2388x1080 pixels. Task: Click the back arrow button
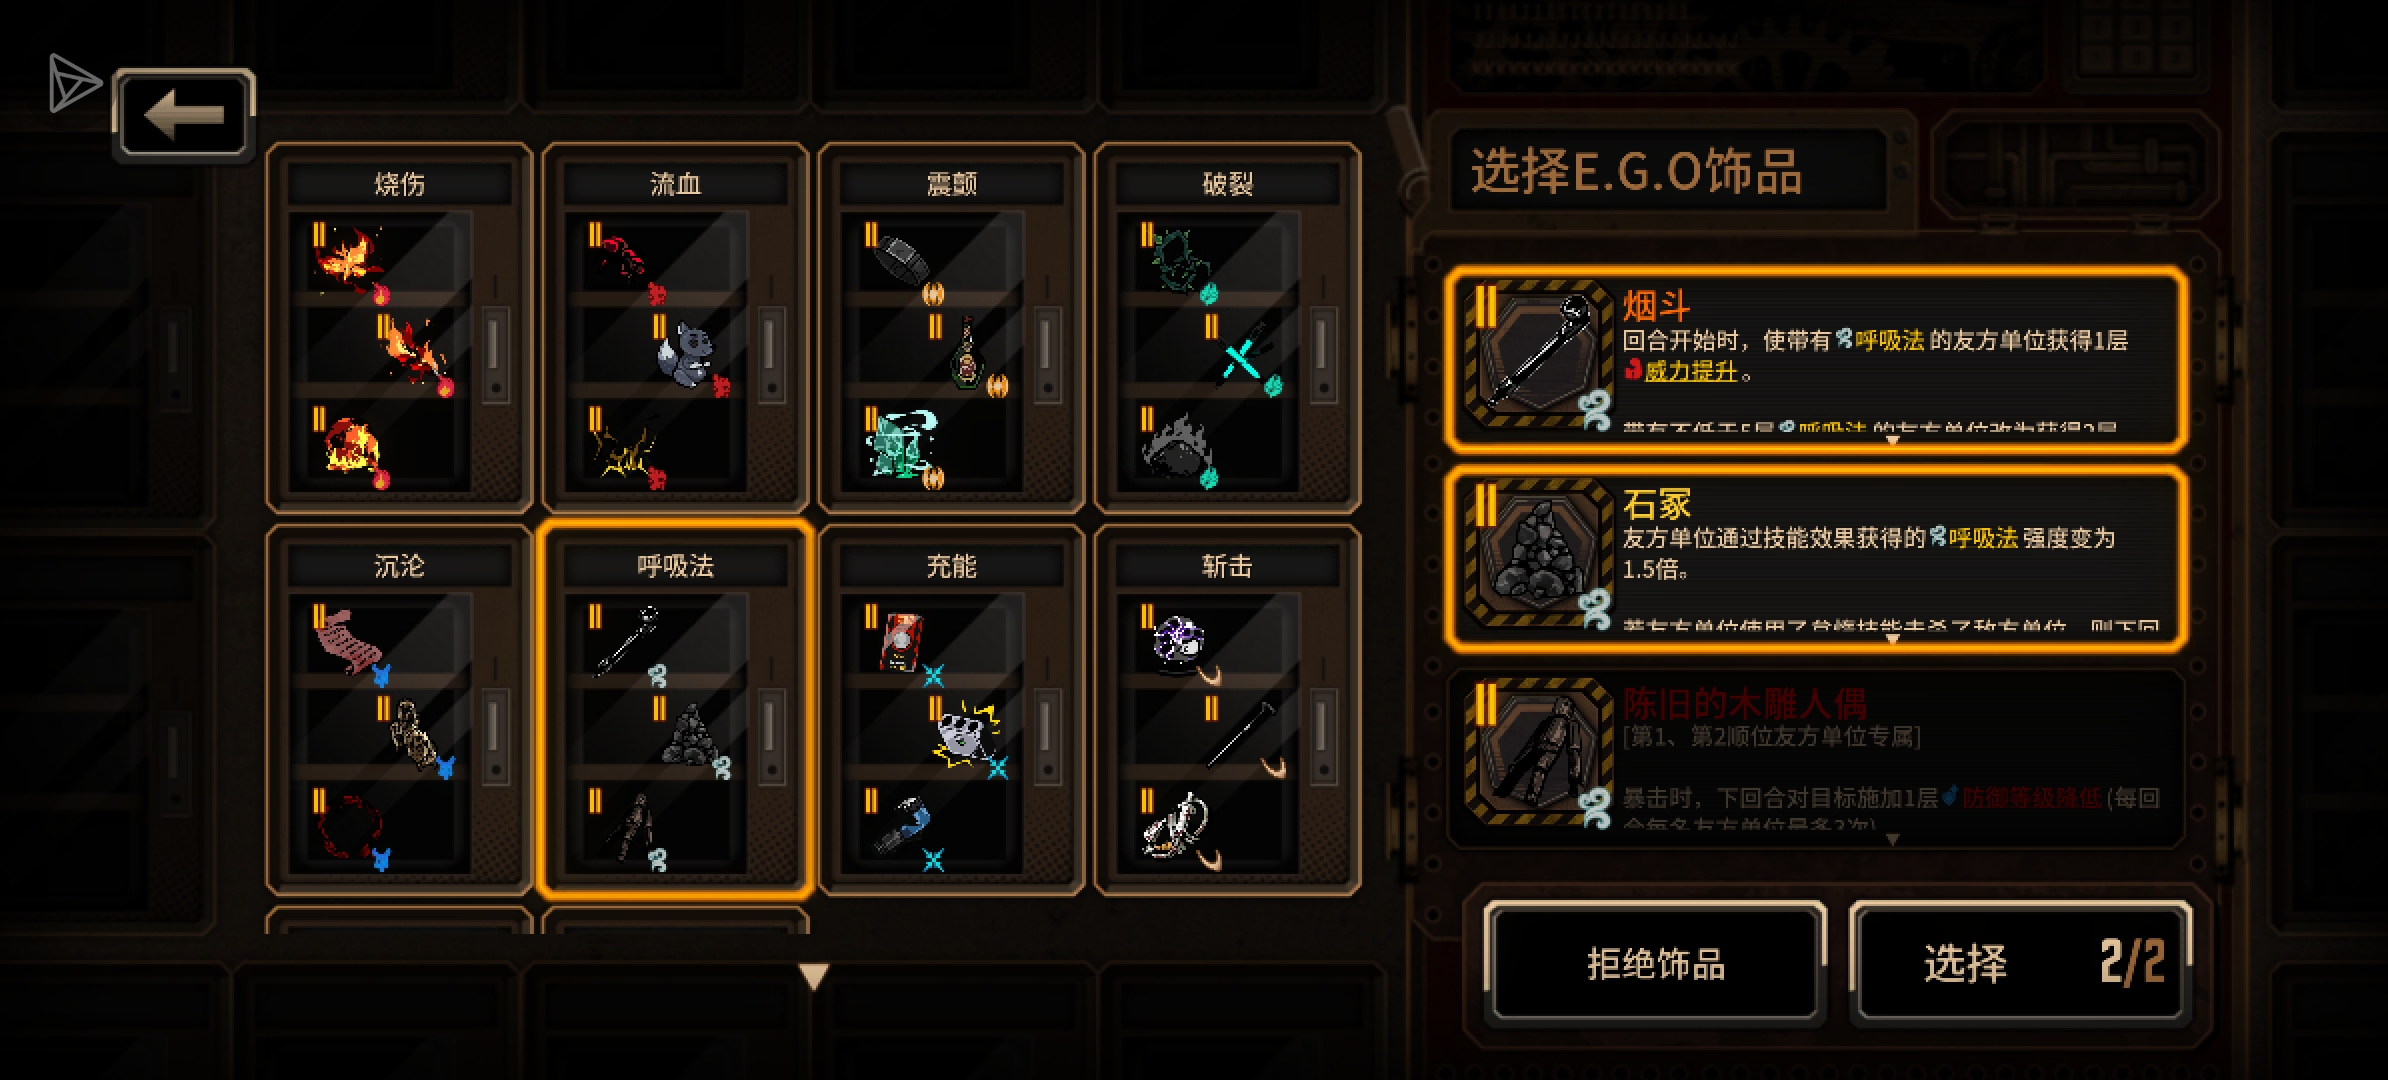click(184, 115)
